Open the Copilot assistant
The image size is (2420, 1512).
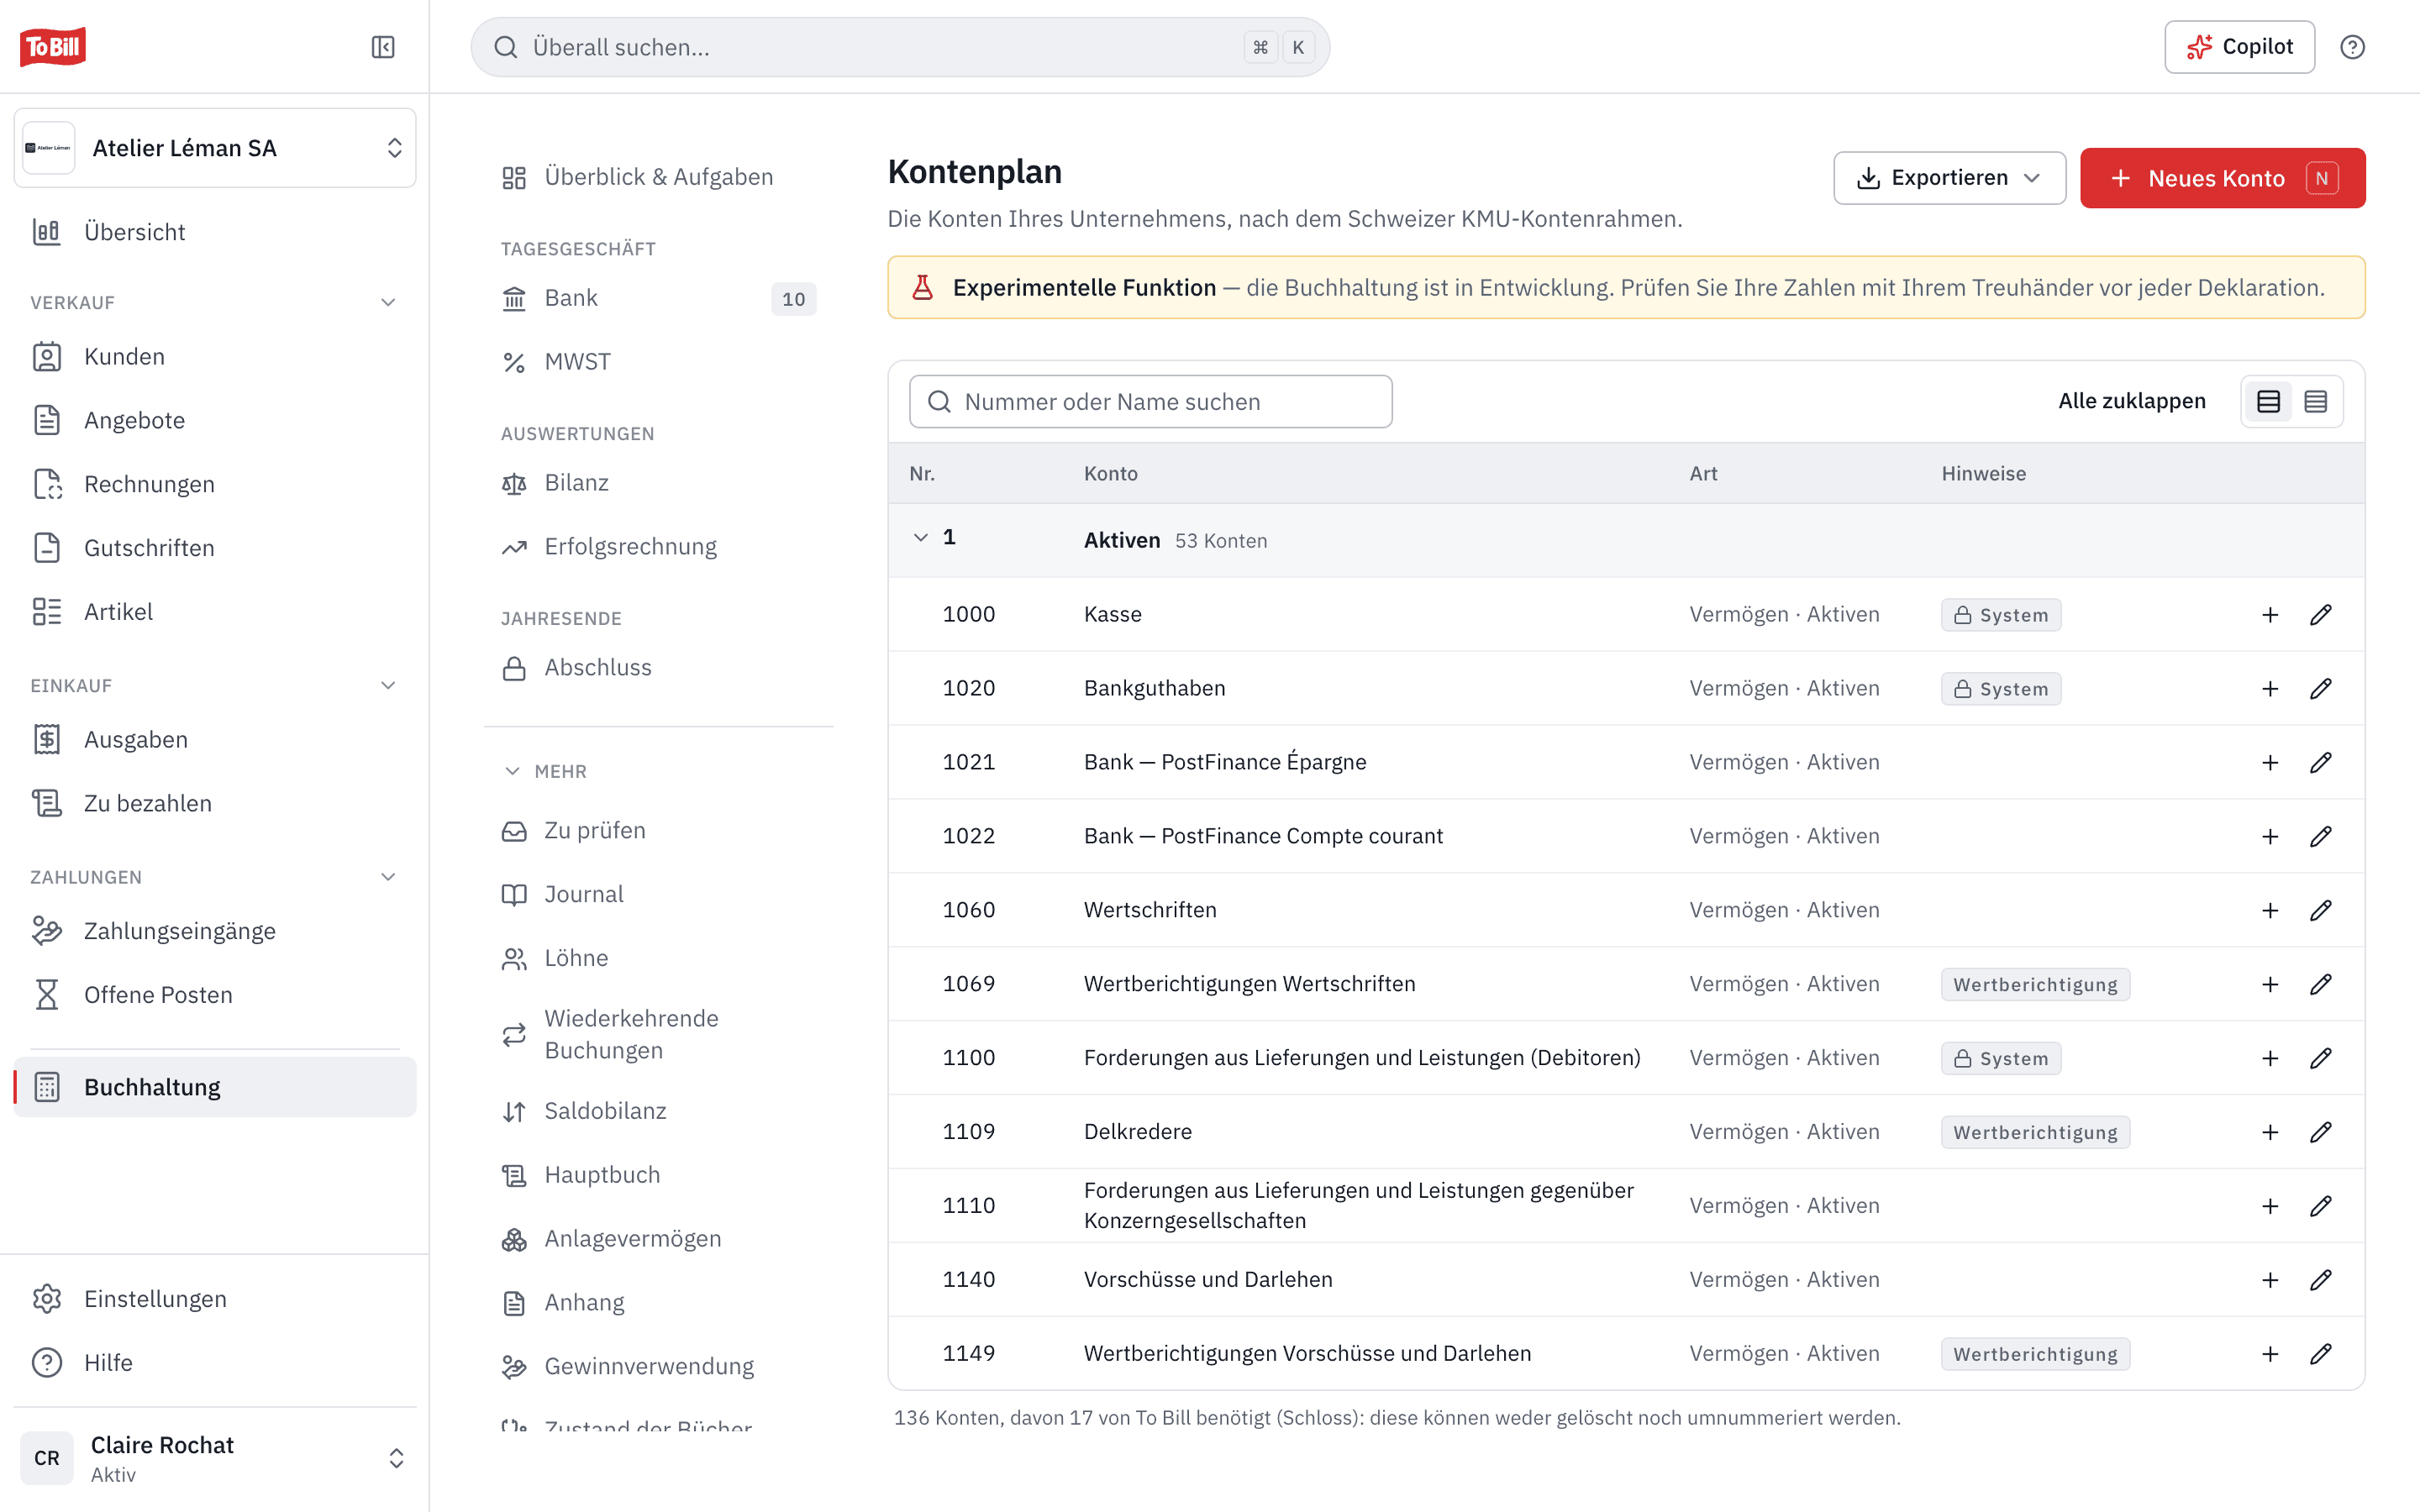coord(2239,47)
